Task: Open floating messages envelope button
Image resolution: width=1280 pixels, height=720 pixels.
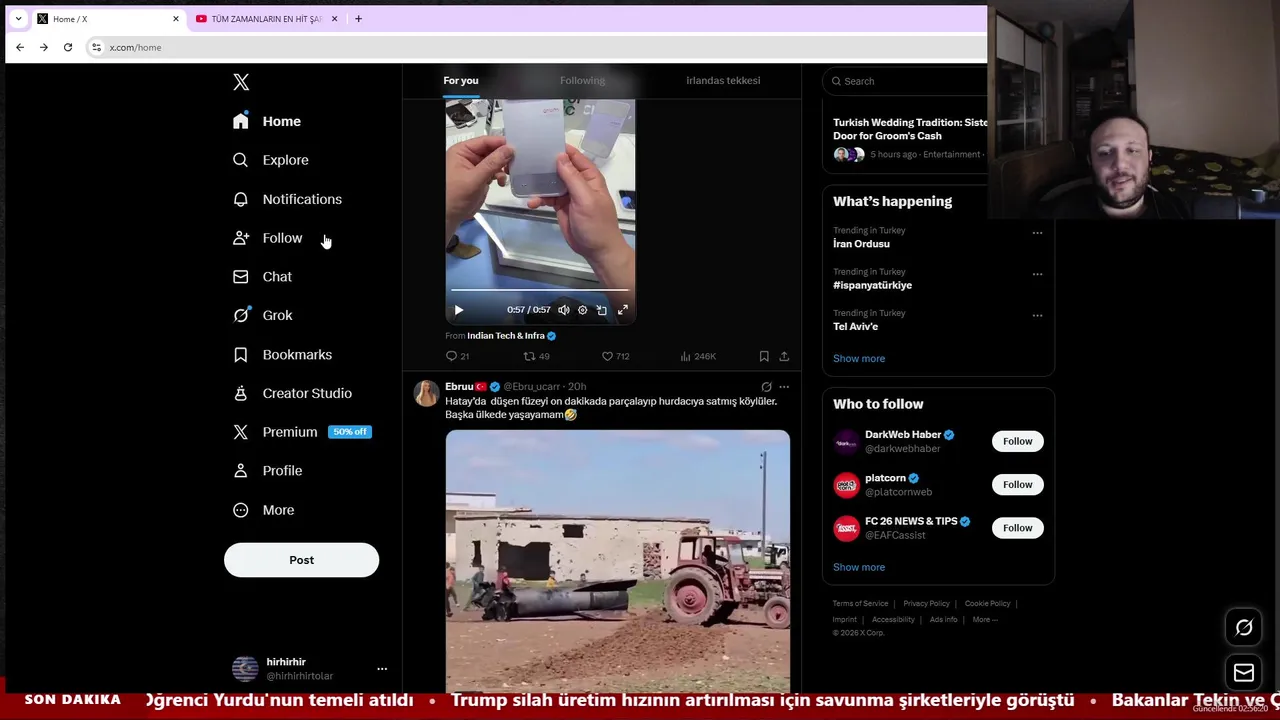Action: [1244, 673]
